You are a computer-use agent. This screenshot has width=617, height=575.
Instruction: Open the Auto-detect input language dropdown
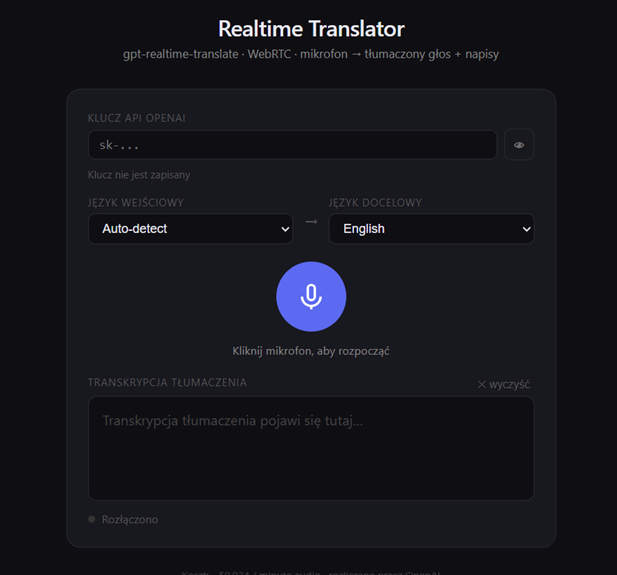pyautogui.click(x=190, y=229)
